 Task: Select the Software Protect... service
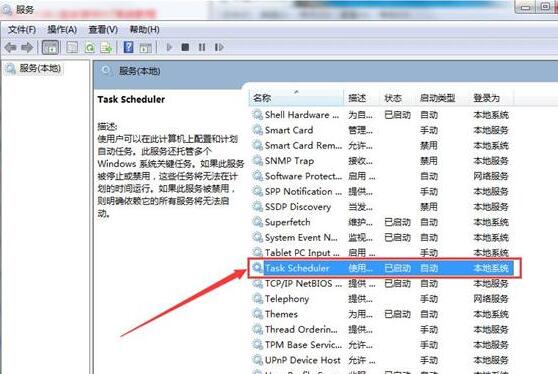click(381, 176)
